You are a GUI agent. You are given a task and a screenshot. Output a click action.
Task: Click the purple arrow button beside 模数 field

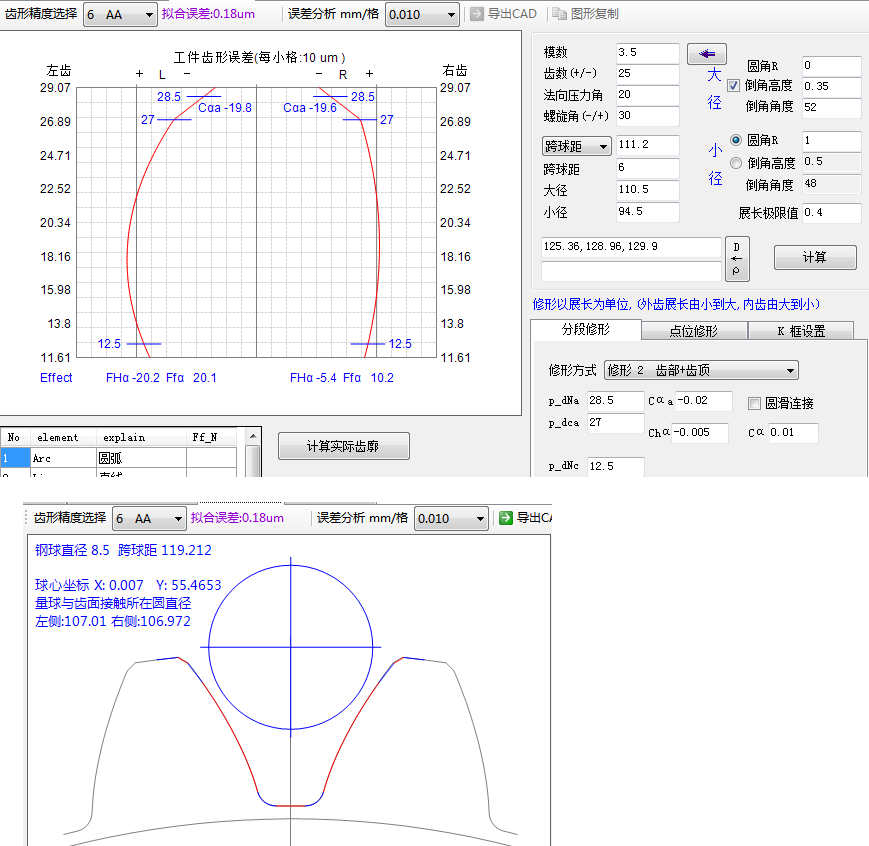(x=707, y=53)
